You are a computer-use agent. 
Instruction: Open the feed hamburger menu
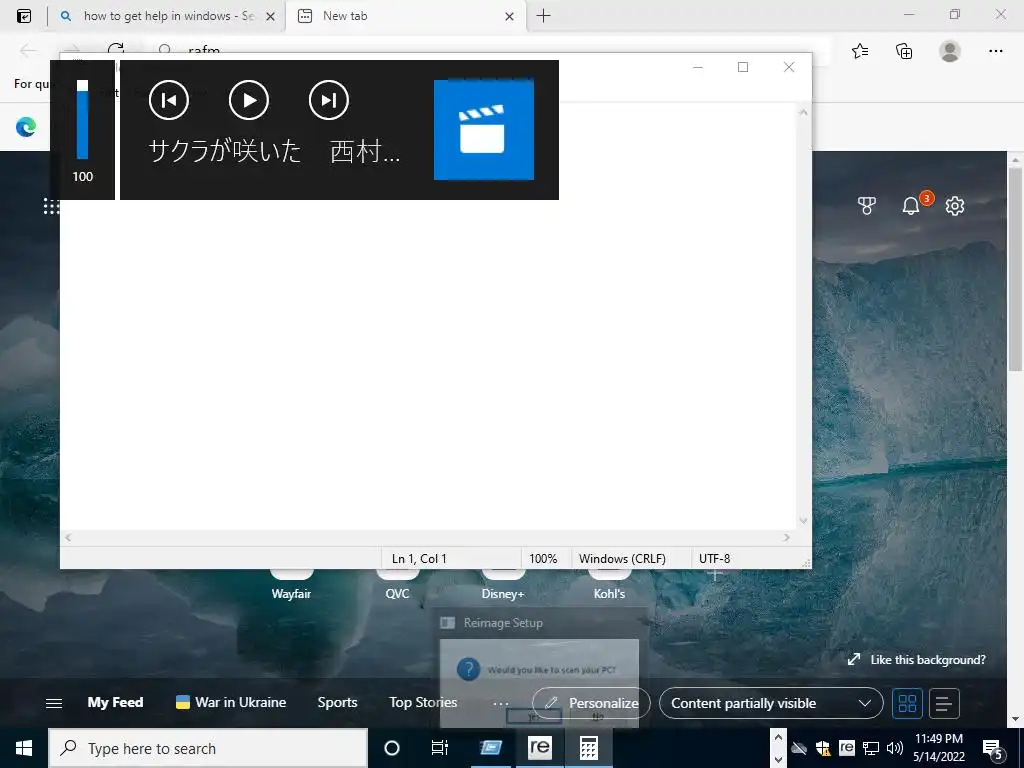pyautogui.click(x=54, y=703)
